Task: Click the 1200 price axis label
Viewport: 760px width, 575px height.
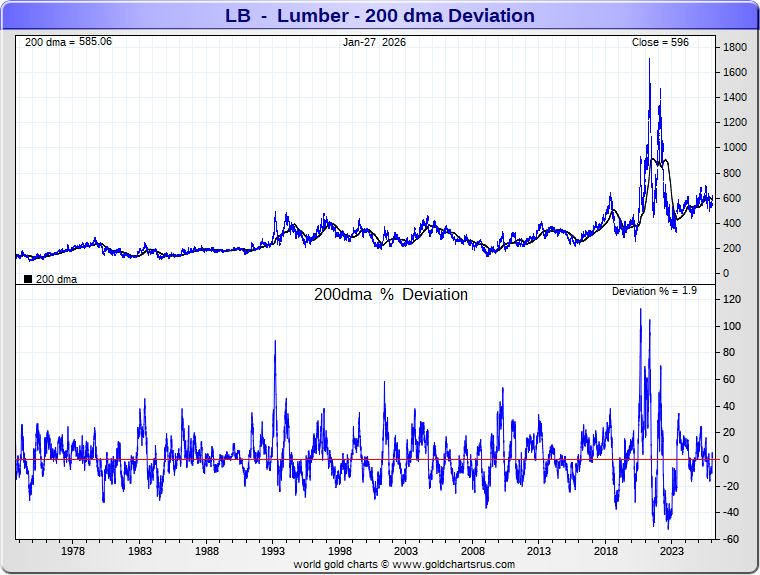Action: click(x=735, y=122)
